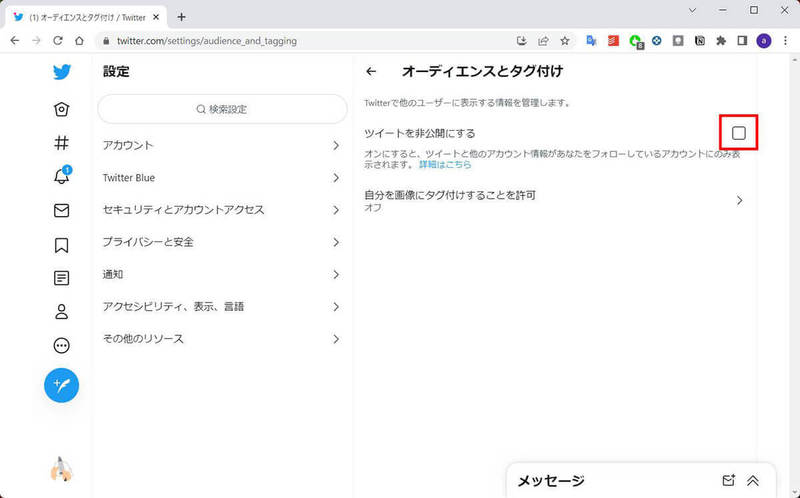Open the 詳細はこちら link

[445, 165]
